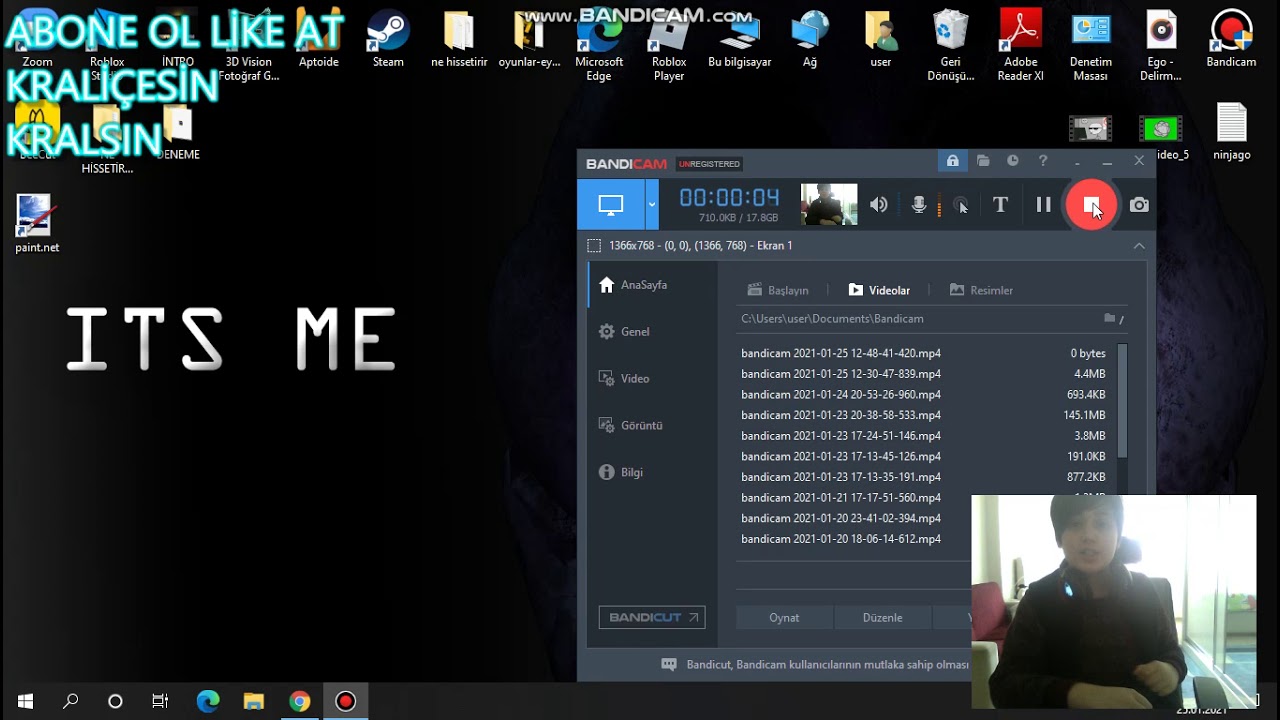Open the Microsoft Edge desktop shortcut
Image resolution: width=1280 pixels, height=720 pixels.
(x=599, y=46)
